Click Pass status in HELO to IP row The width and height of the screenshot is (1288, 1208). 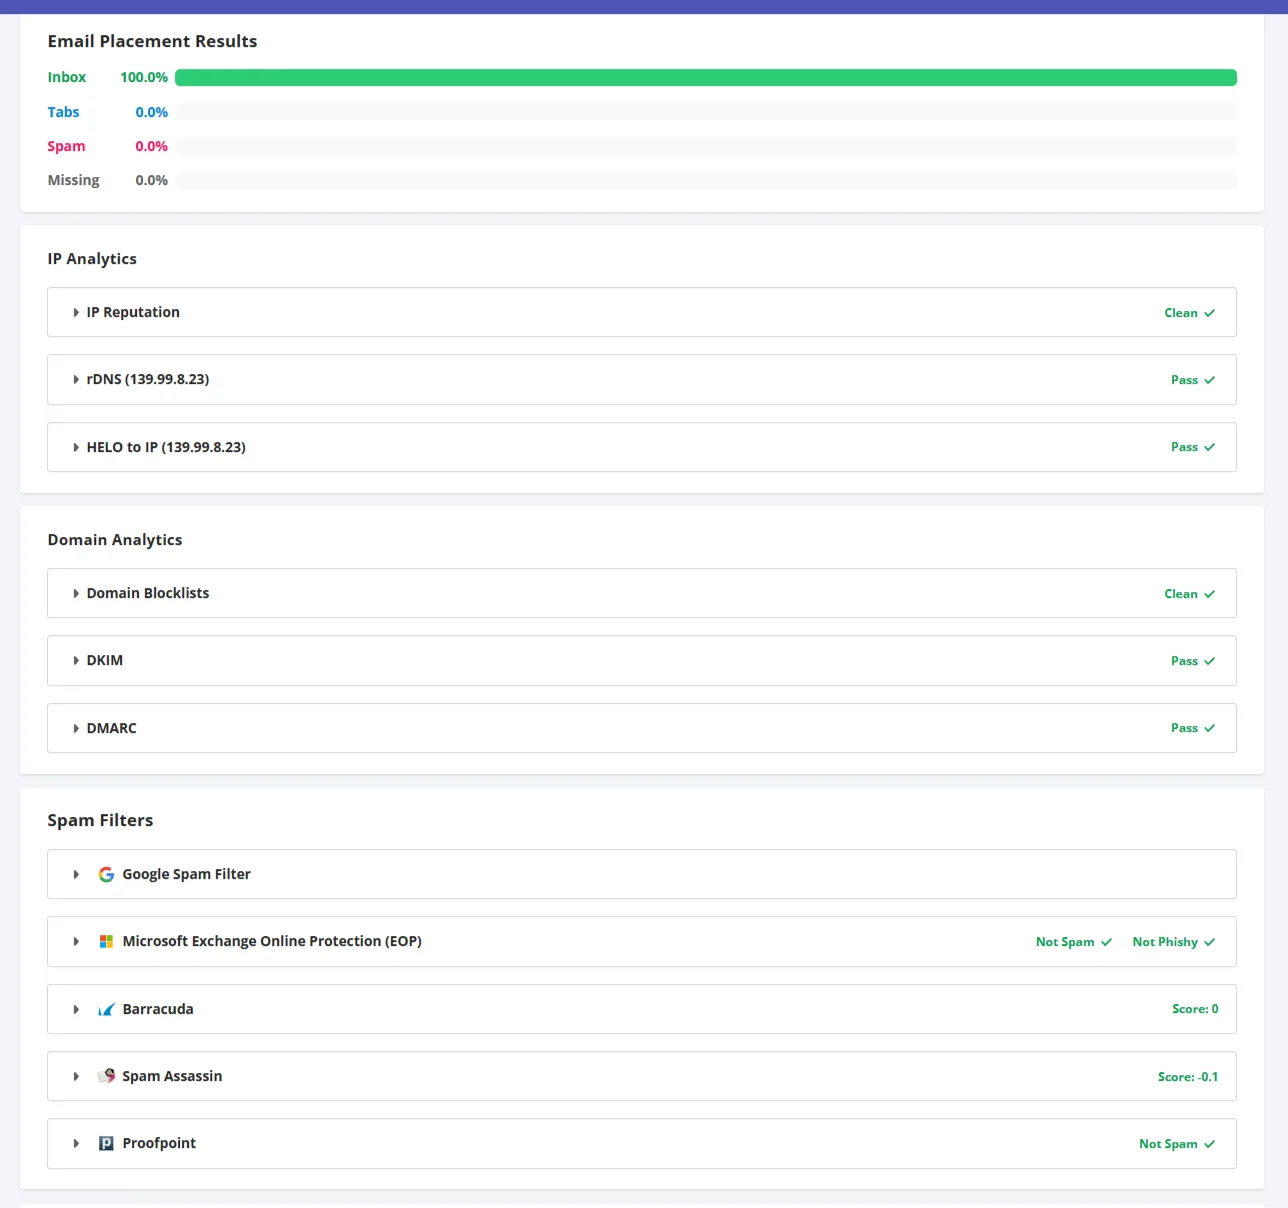(x=1184, y=447)
